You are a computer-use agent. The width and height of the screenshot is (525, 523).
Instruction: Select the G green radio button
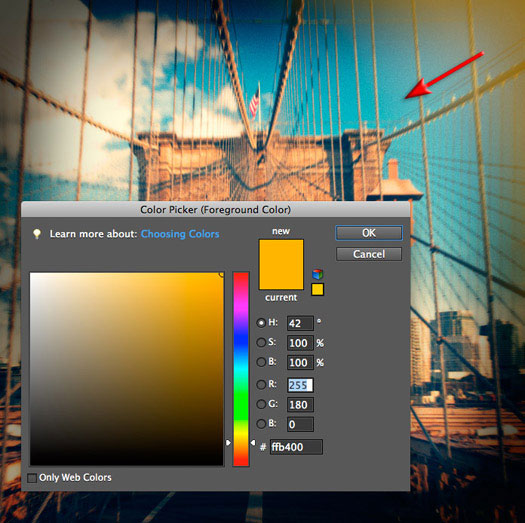coord(261,404)
